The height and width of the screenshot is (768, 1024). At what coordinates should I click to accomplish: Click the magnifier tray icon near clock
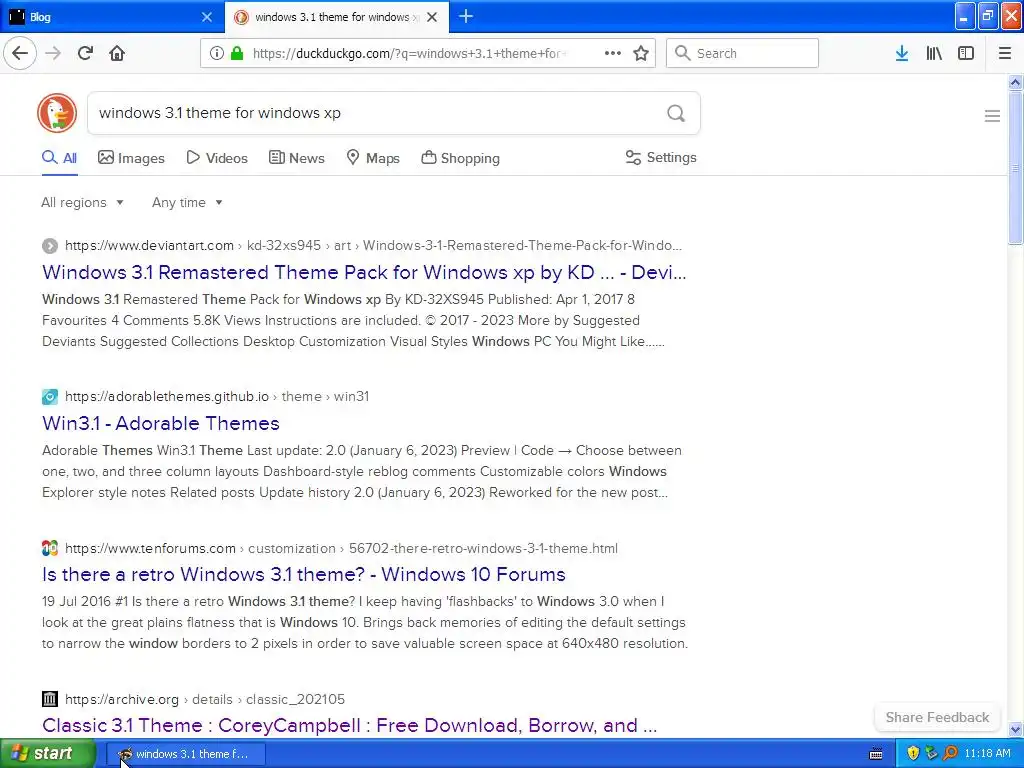point(950,754)
